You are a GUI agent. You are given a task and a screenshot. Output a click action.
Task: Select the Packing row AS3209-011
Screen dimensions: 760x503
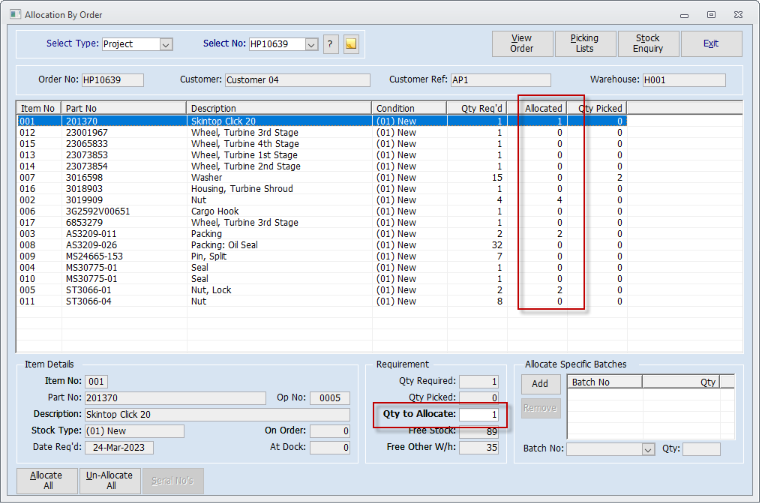(322, 234)
